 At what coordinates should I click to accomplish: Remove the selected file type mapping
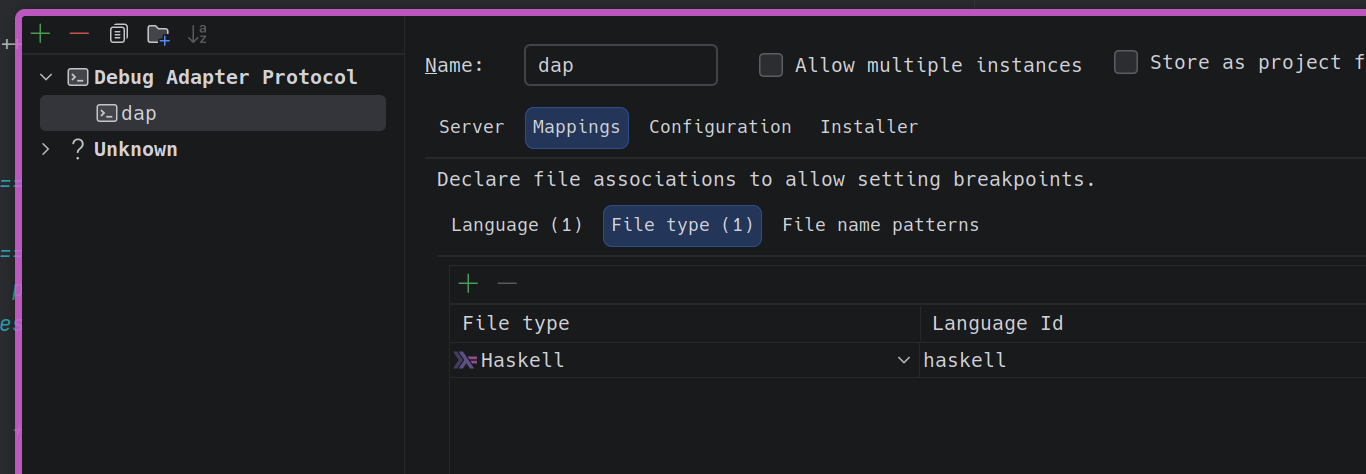[x=507, y=284]
